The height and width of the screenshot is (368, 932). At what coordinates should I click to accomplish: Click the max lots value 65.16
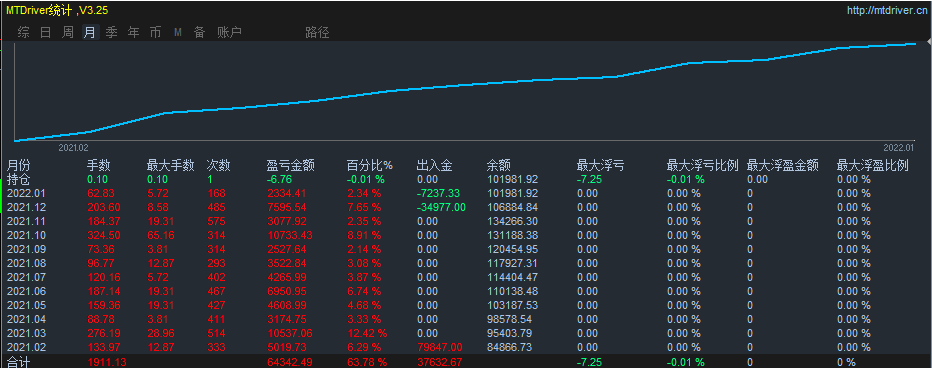coord(160,235)
